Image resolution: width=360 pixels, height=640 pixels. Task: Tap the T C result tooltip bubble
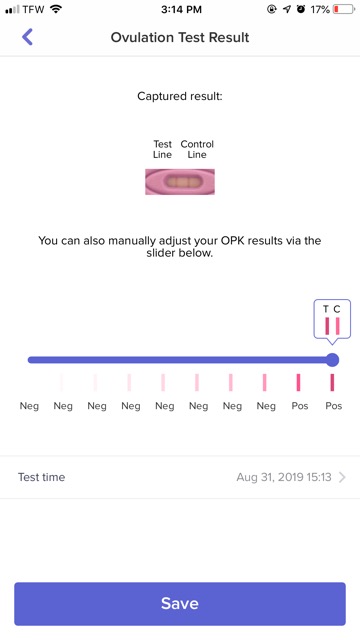(x=332, y=321)
